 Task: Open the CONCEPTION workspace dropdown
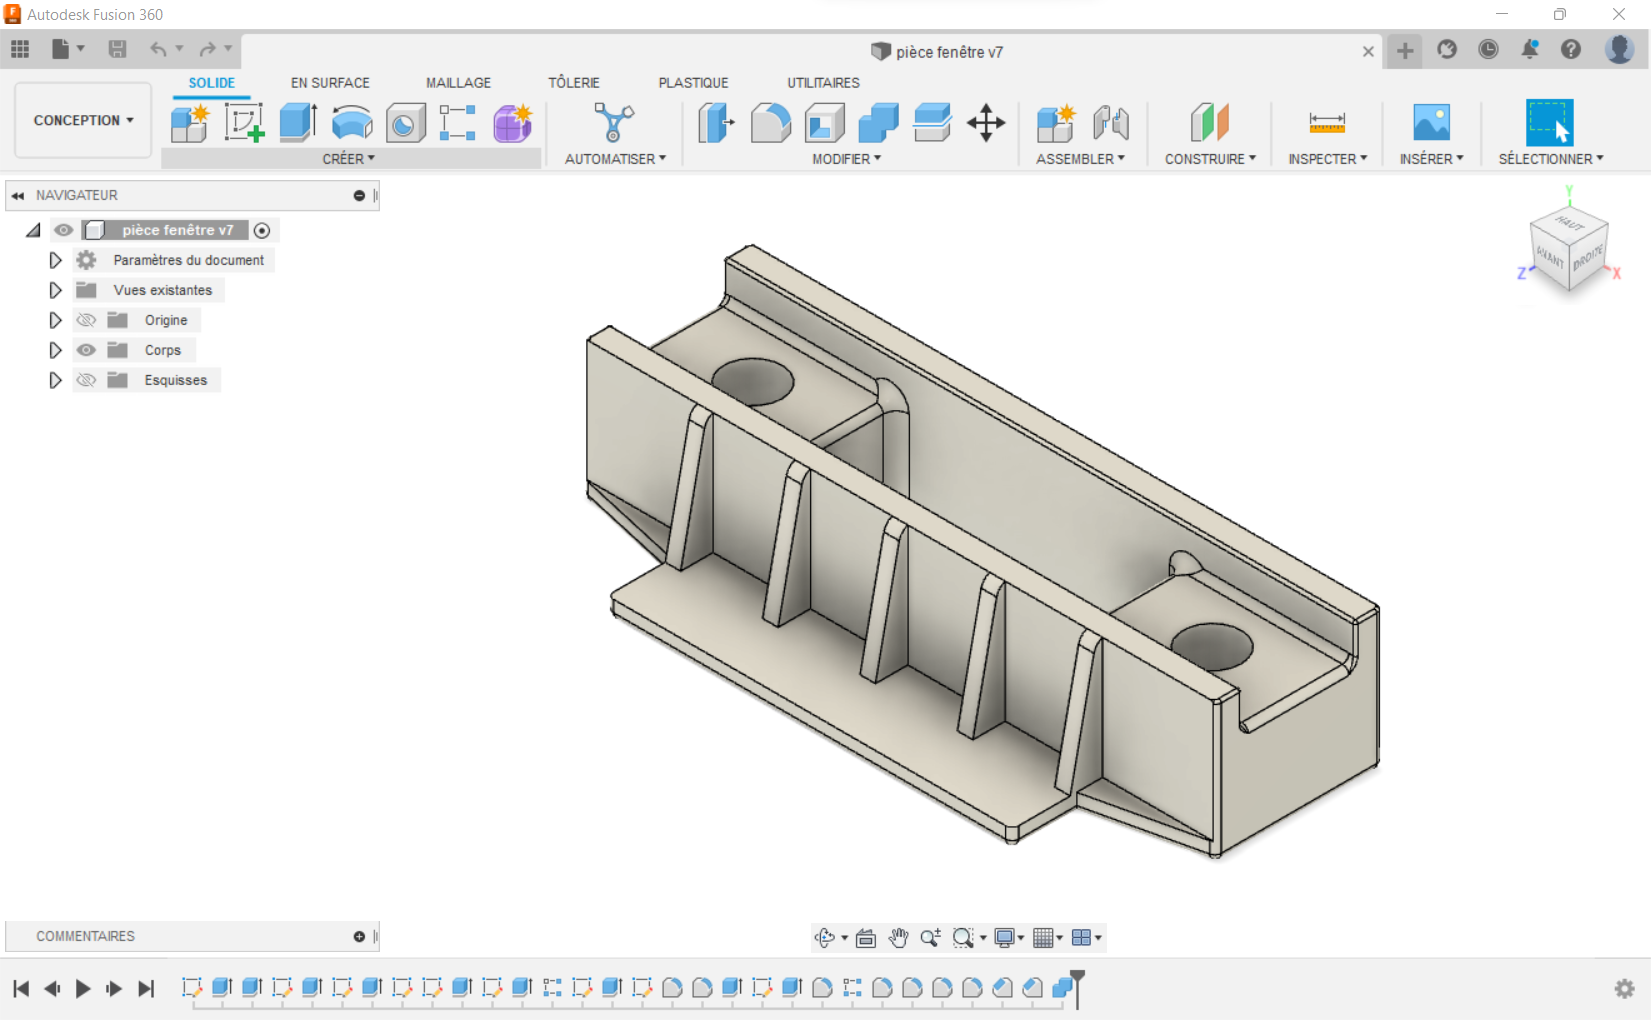tap(82, 120)
